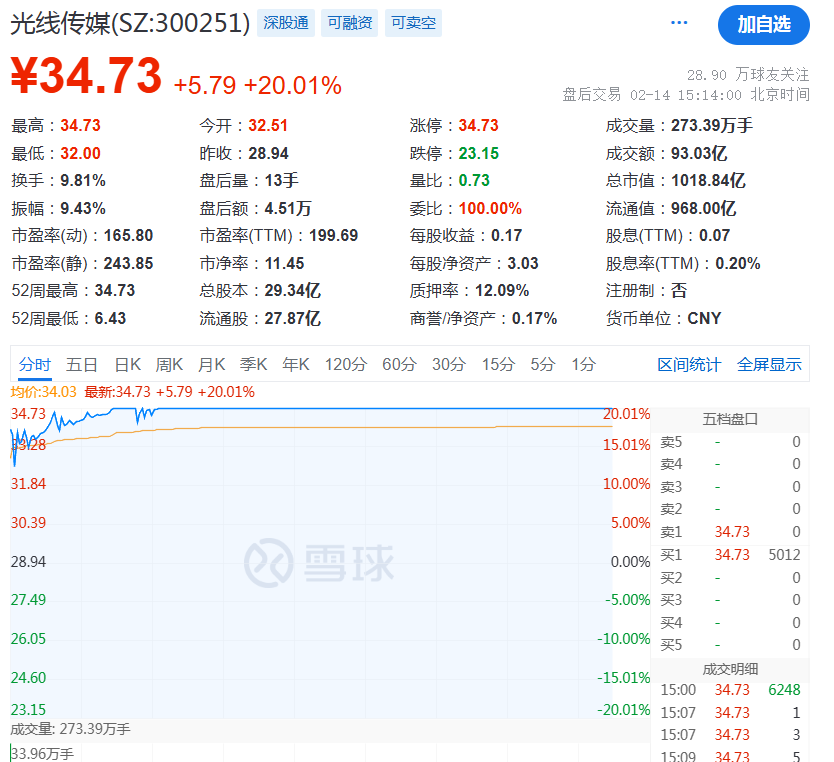Switch to the 年K chart tab
The image size is (834, 762).
click(x=295, y=364)
